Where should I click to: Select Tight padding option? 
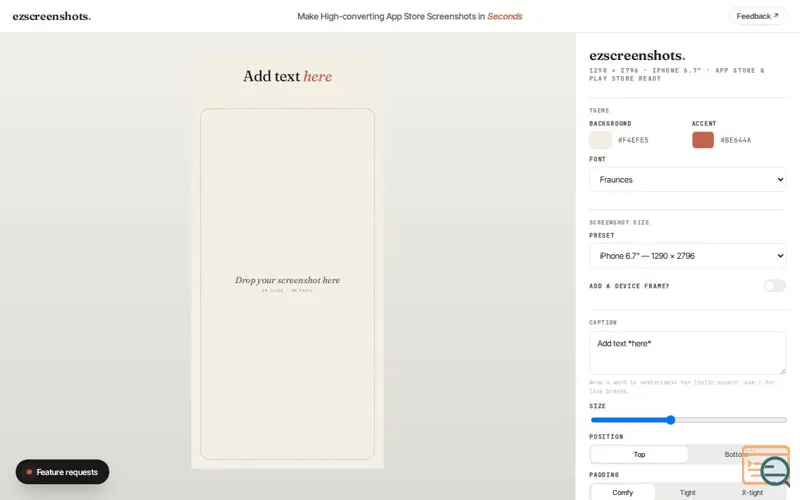pos(687,492)
